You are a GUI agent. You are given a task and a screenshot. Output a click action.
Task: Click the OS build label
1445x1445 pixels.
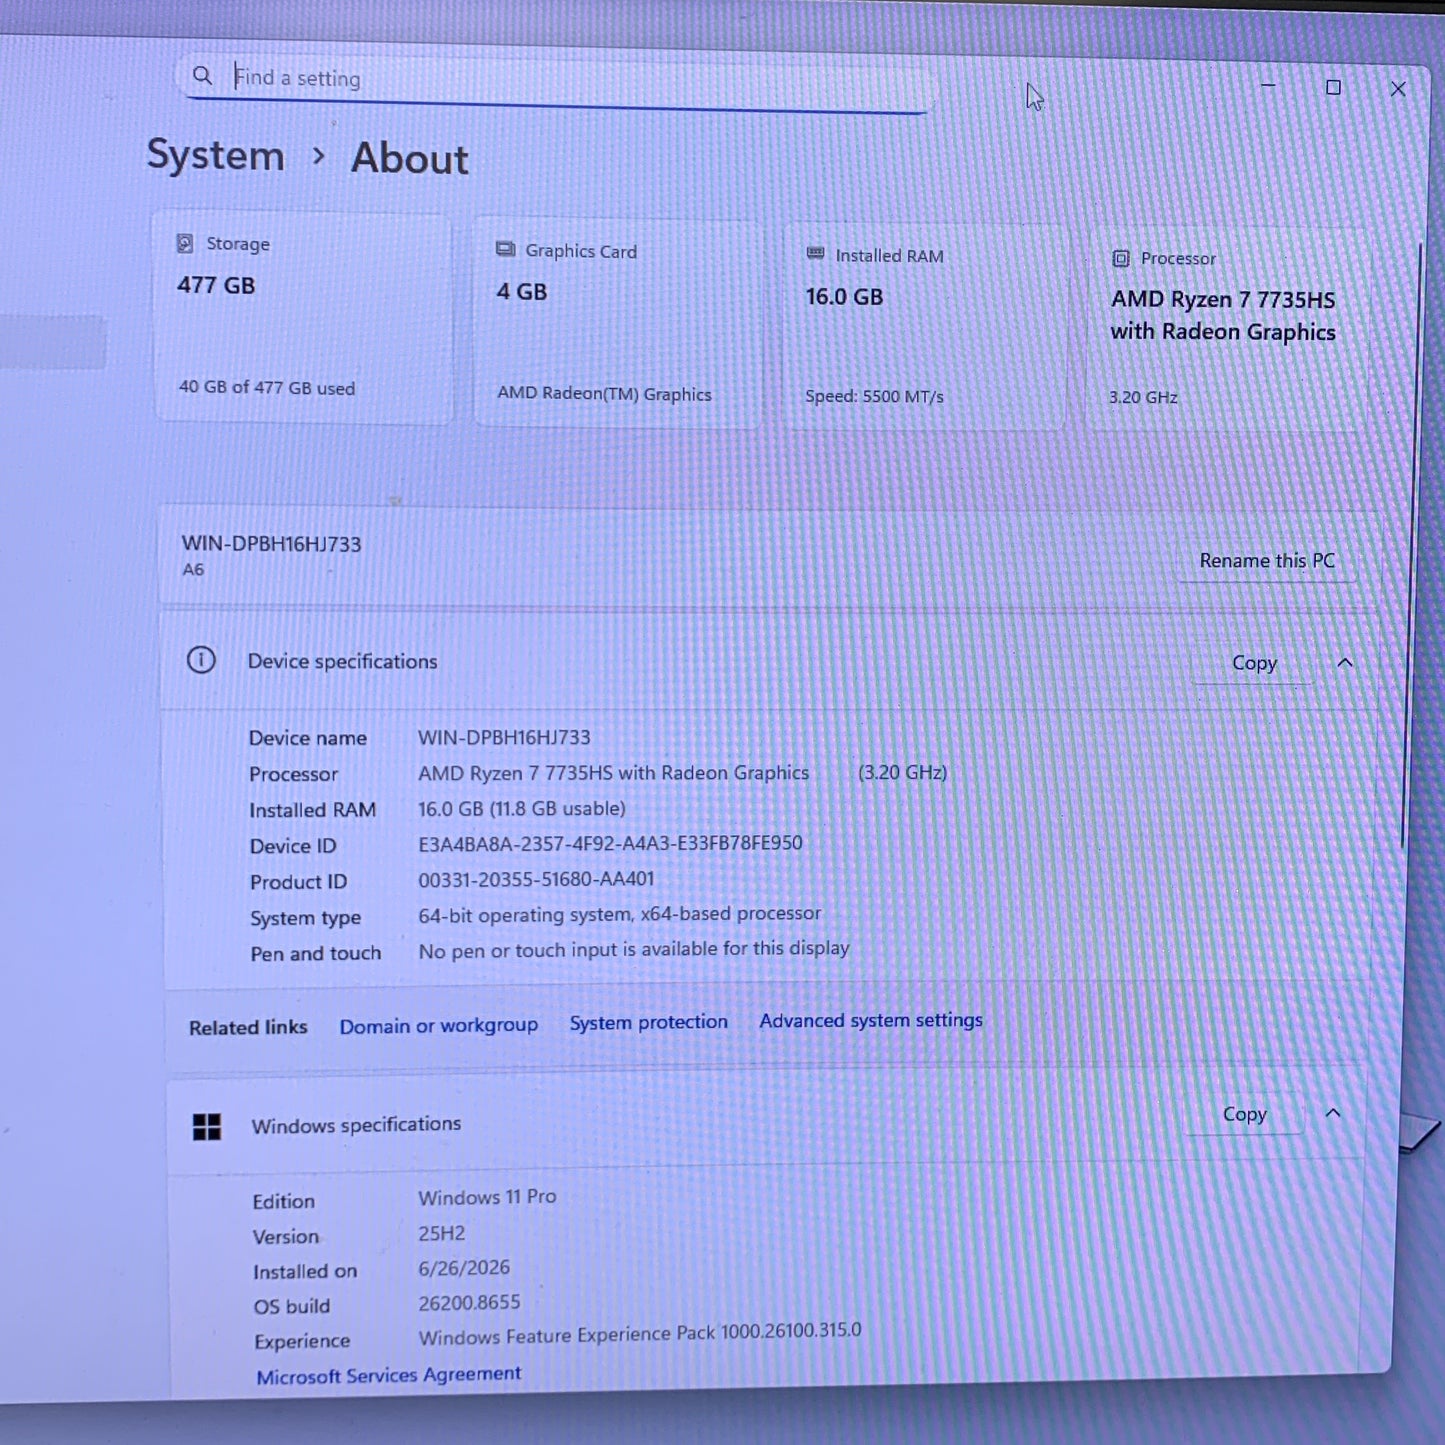(x=291, y=1306)
